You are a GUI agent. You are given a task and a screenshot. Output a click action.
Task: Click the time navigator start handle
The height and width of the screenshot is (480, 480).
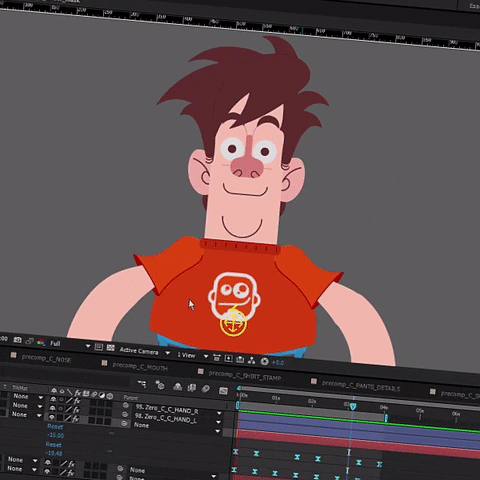239,388
